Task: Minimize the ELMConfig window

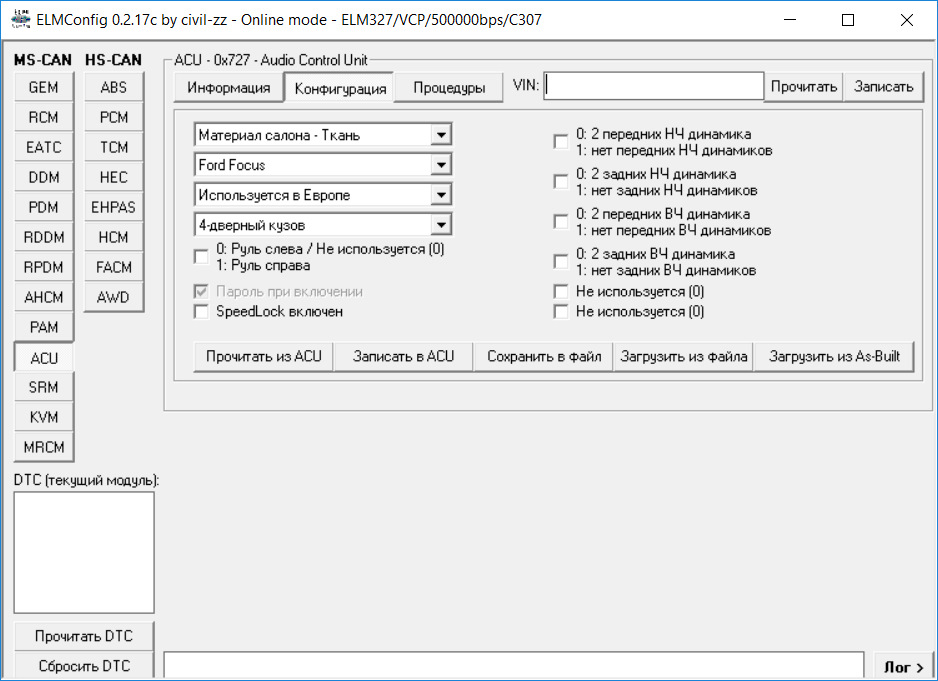Action: tap(790, 20)
